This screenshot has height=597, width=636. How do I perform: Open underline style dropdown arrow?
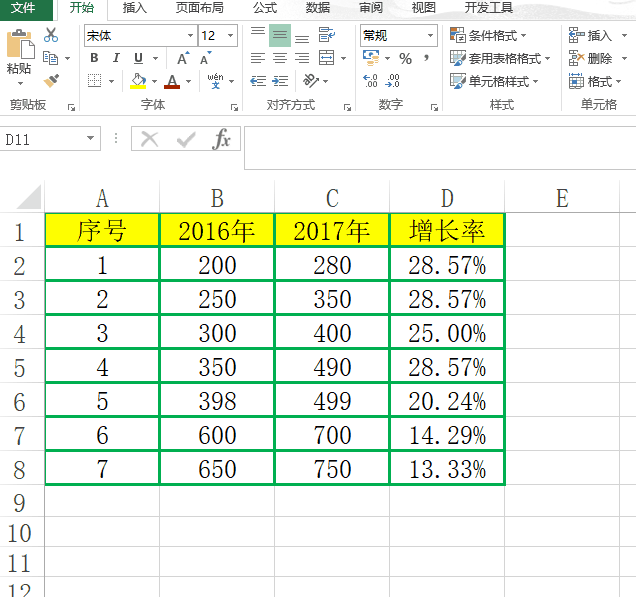(x=155, y=58)
